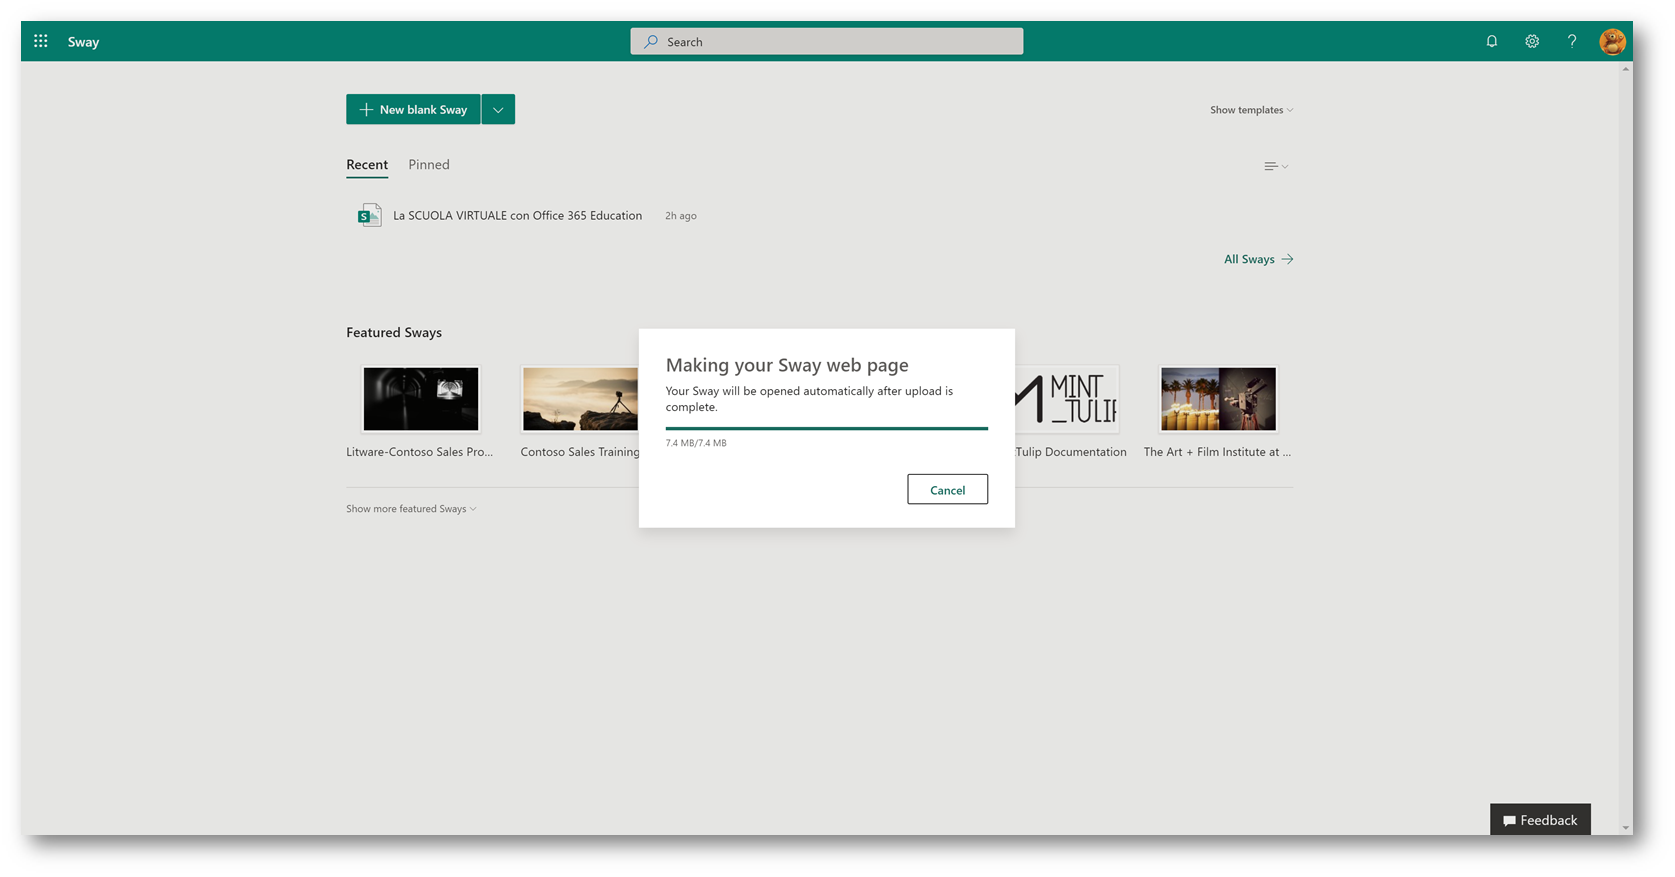Create a New blank Sway
Viewport: 1675px width, 877px height.
click(x=413, y=109)
